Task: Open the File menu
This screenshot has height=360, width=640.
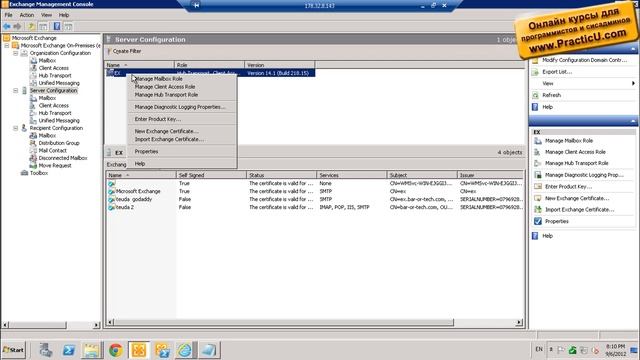Action: click(x=9, y=15)
